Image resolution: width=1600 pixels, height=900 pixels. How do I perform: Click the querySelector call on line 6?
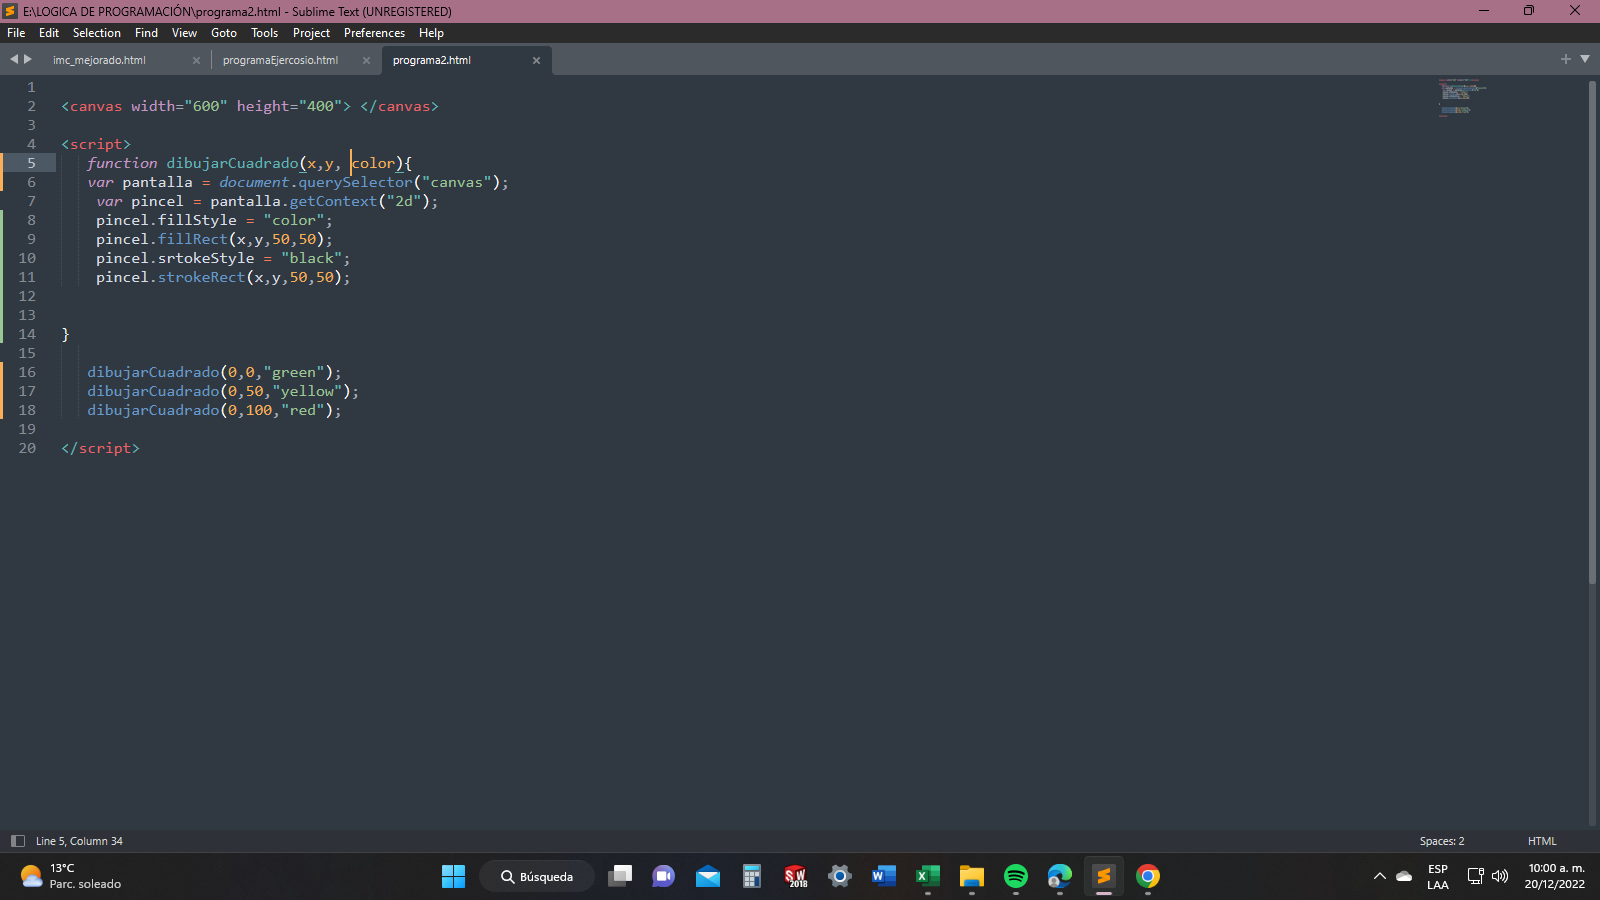click(x=355, y=182)
